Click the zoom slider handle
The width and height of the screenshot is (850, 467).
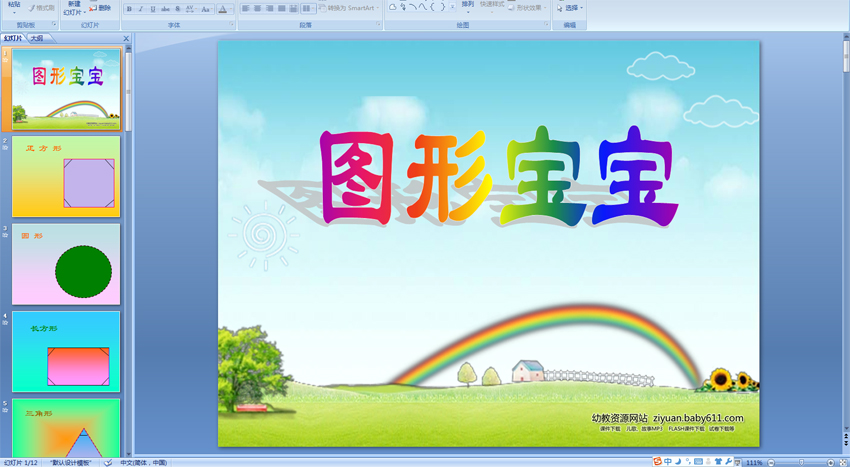(802, 462)
